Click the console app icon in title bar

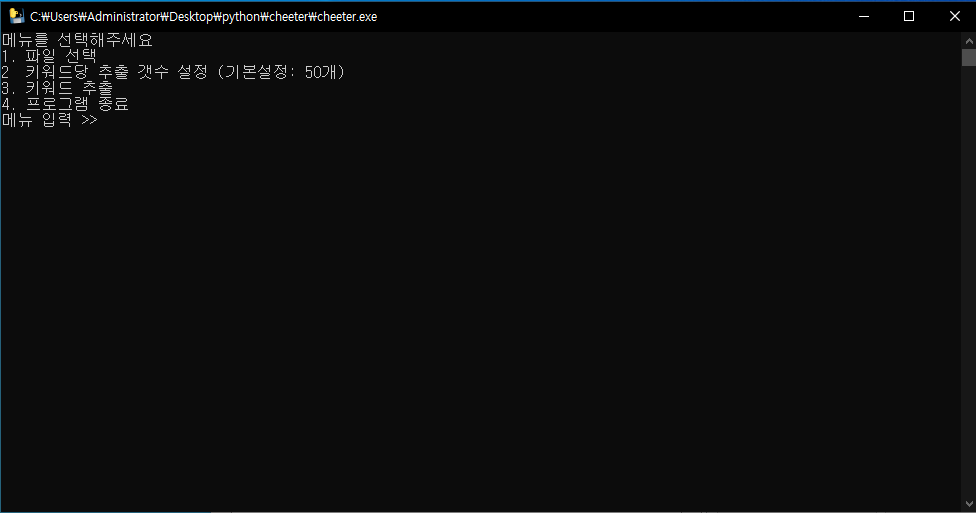(x=16, y=16)
